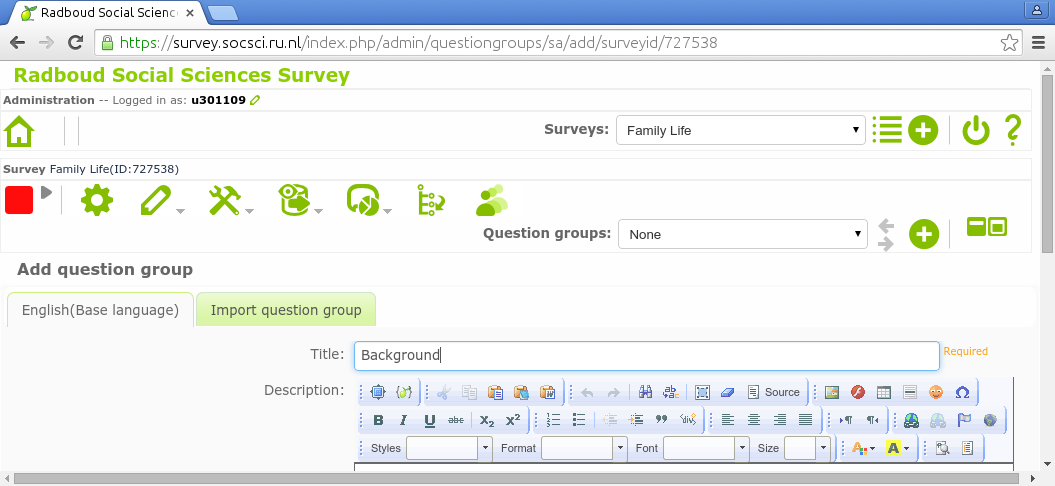Toggle italic formatting in description editor
The image size is (1055, 486).
point(403,420)
